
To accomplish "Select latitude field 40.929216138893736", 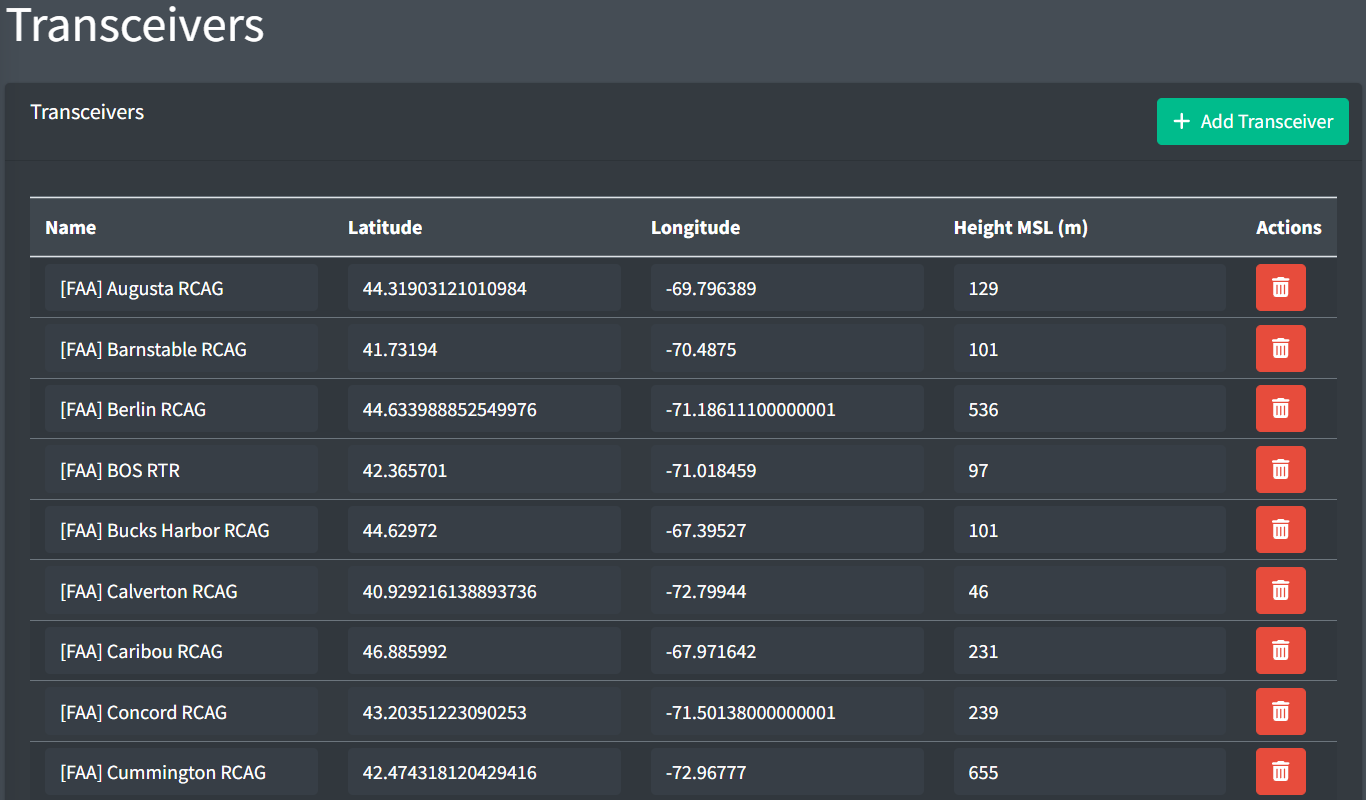I will (x=484, y=591).
